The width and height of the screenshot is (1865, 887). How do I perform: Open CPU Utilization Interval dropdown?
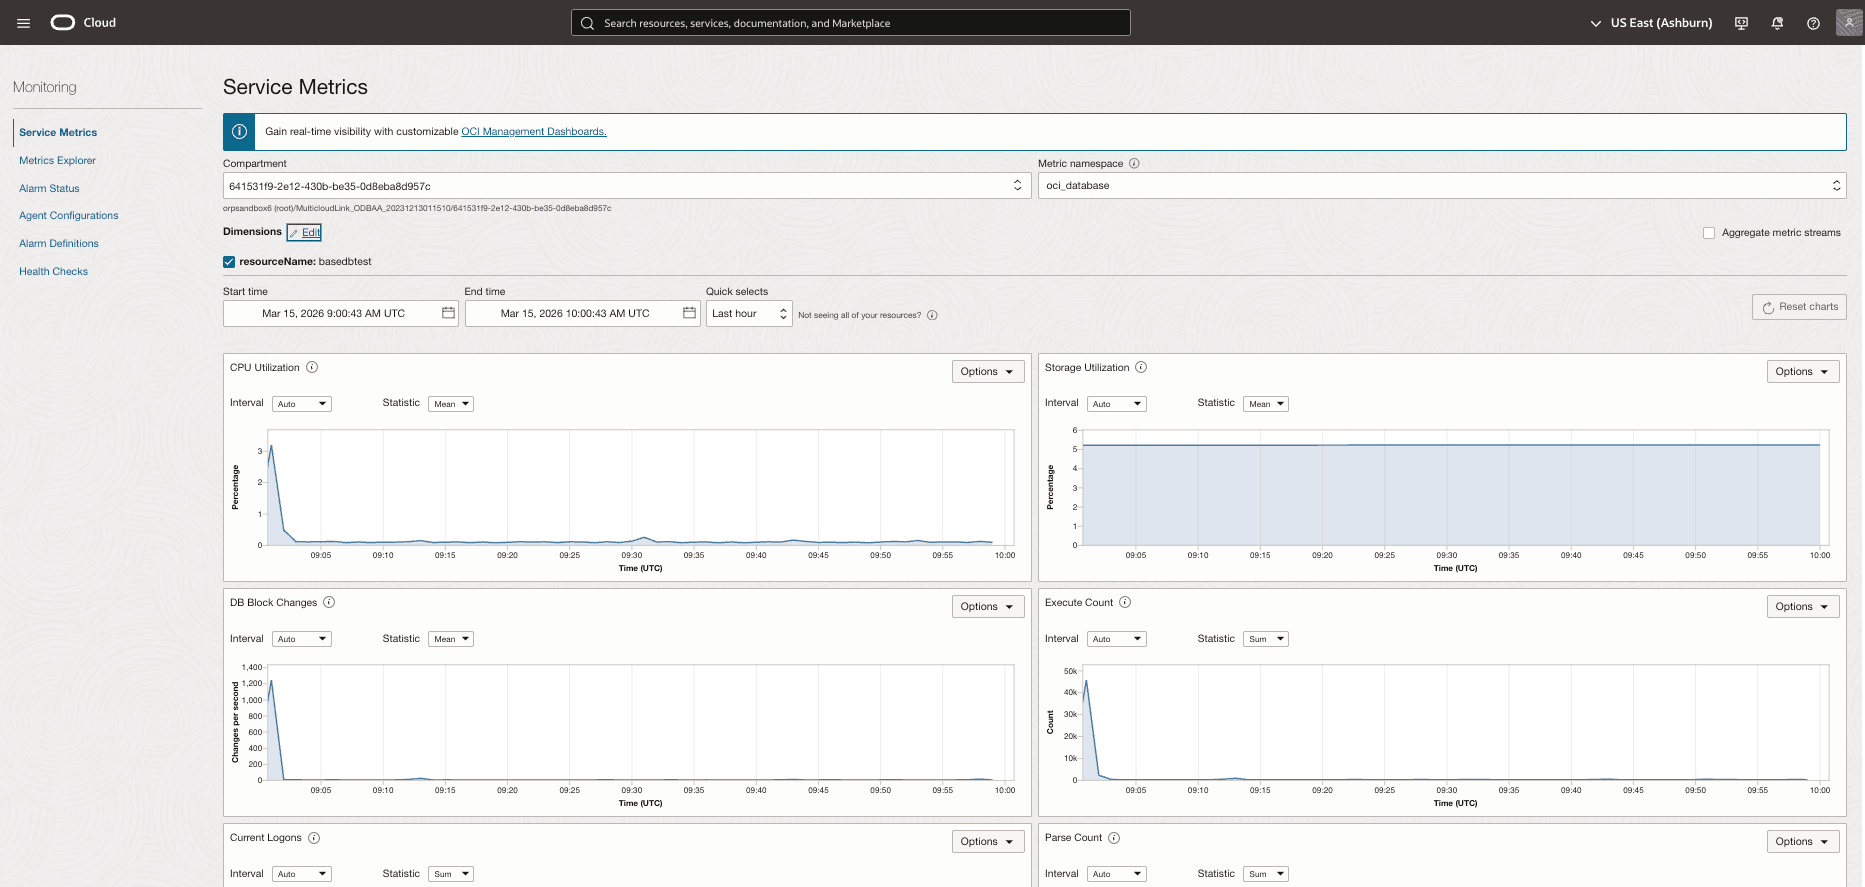coord(302,404)
